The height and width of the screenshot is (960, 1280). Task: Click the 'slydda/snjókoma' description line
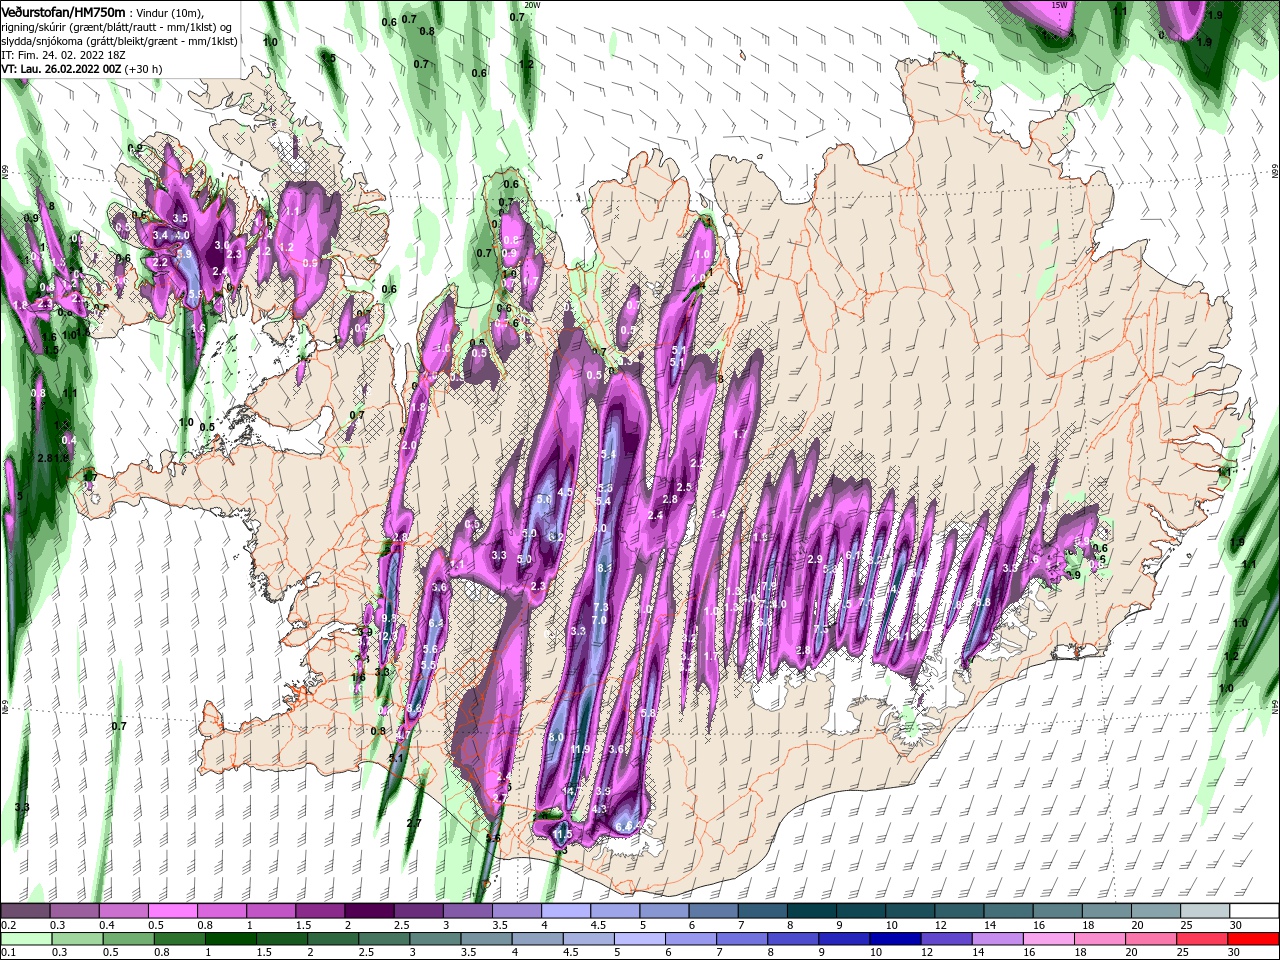119,41
